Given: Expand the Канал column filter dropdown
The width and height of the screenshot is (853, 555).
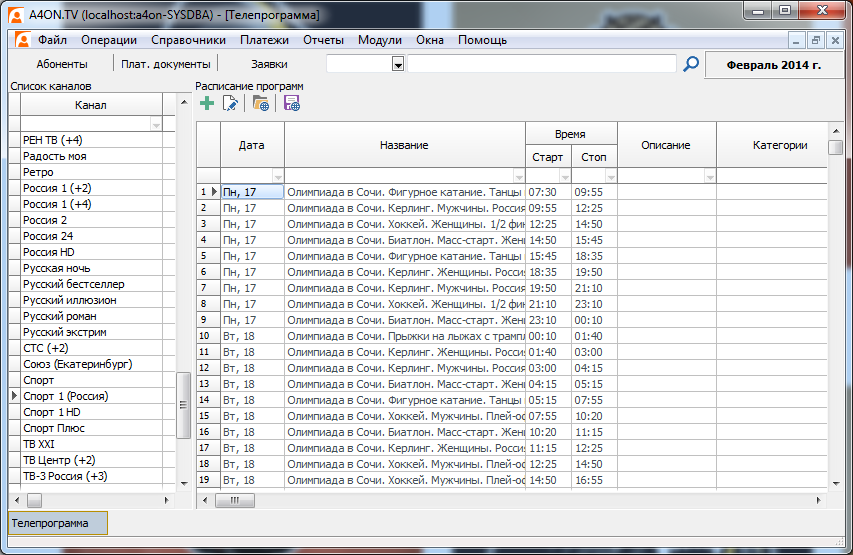Looking at the screenshot, I should pos(155,124).
